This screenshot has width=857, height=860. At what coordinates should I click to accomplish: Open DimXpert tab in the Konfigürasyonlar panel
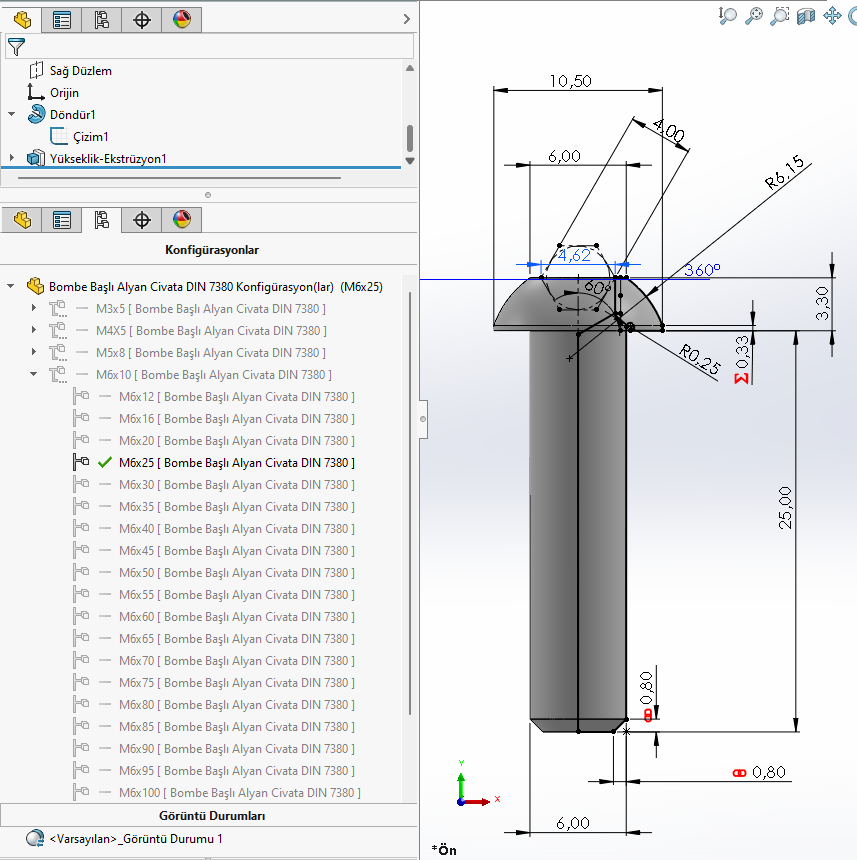[141, 220]
